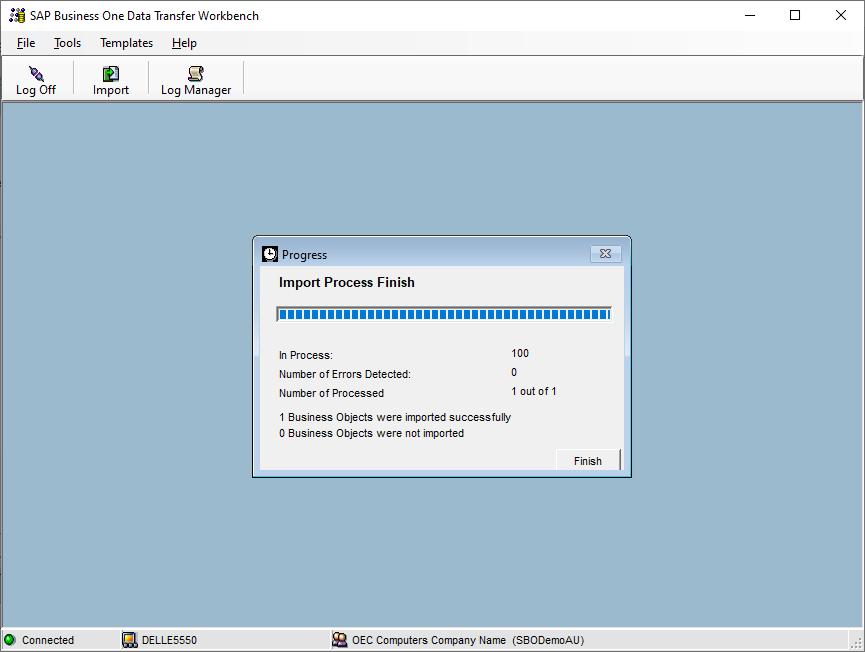The image size is (865, 652).
Task: Start the Import wizard from toolbar
Action: click(x=110, y=81)
